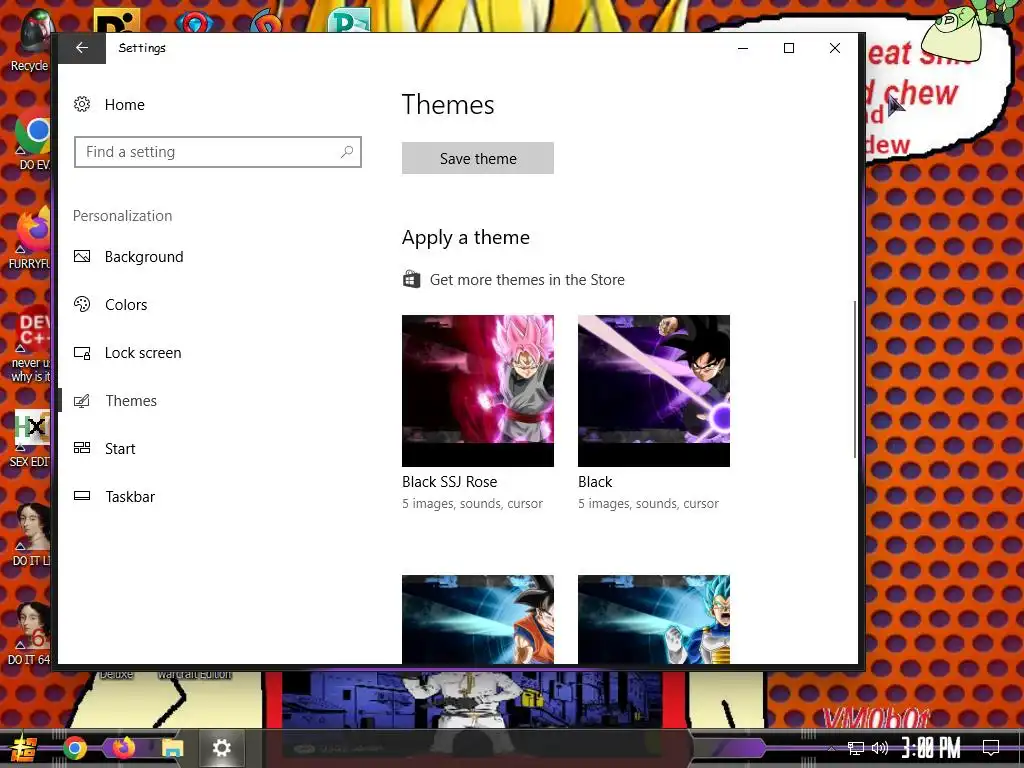
Task: Open Background personalization page
Action: tap(144, 257)
